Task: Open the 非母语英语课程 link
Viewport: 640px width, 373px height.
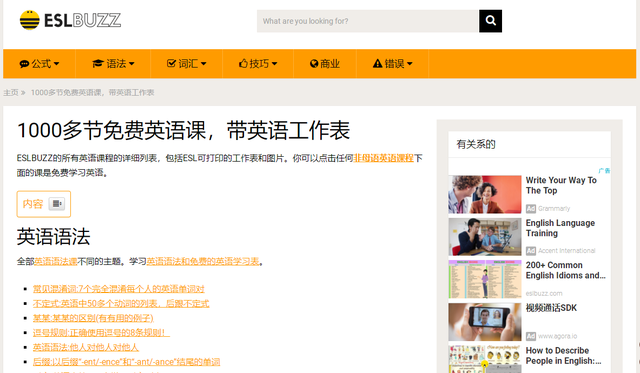Action: pos(383,158)
